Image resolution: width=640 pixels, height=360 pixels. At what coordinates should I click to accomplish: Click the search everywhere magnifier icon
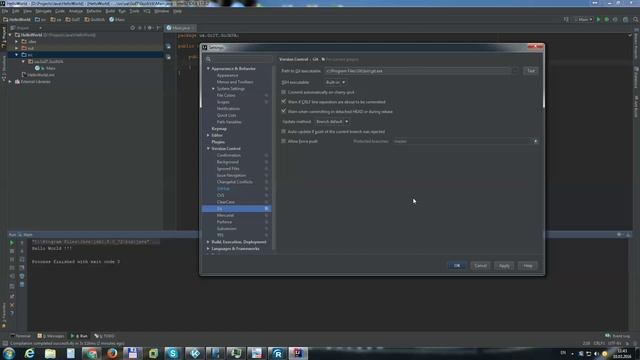[x=636, y=19]
